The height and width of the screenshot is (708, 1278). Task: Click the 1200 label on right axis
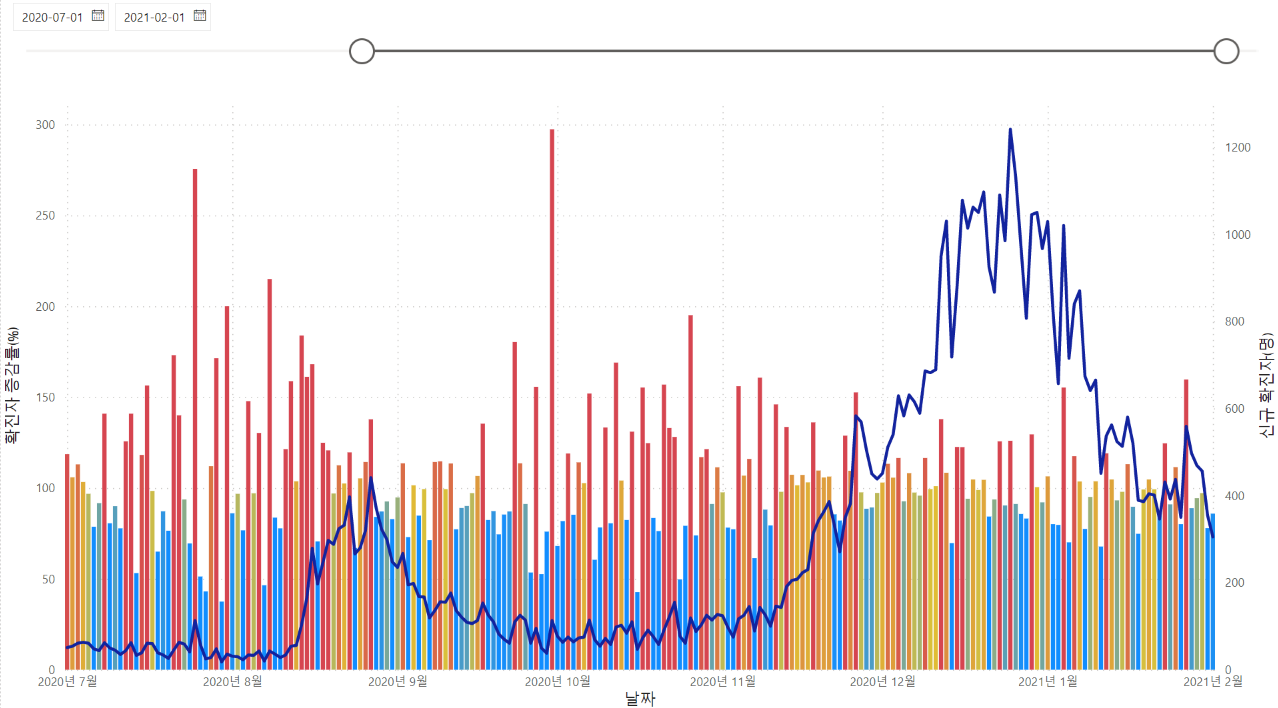[1237, 148]
